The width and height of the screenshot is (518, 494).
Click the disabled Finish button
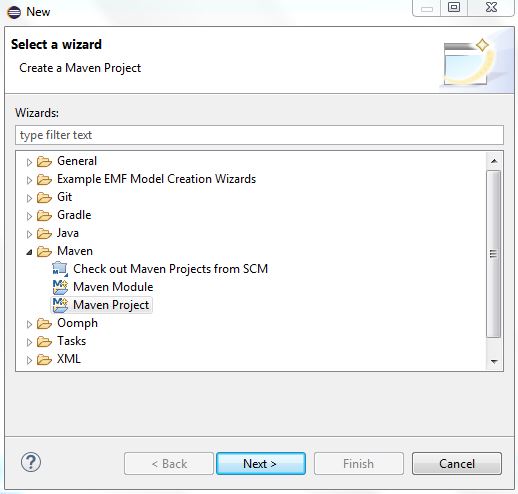click(x=359, y=463)
